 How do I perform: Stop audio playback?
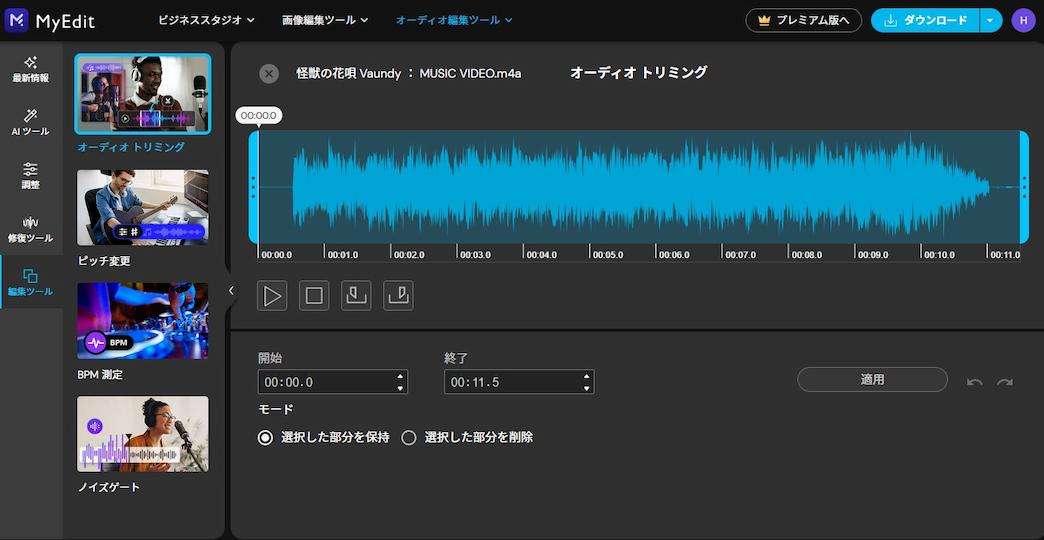[314, 296]
